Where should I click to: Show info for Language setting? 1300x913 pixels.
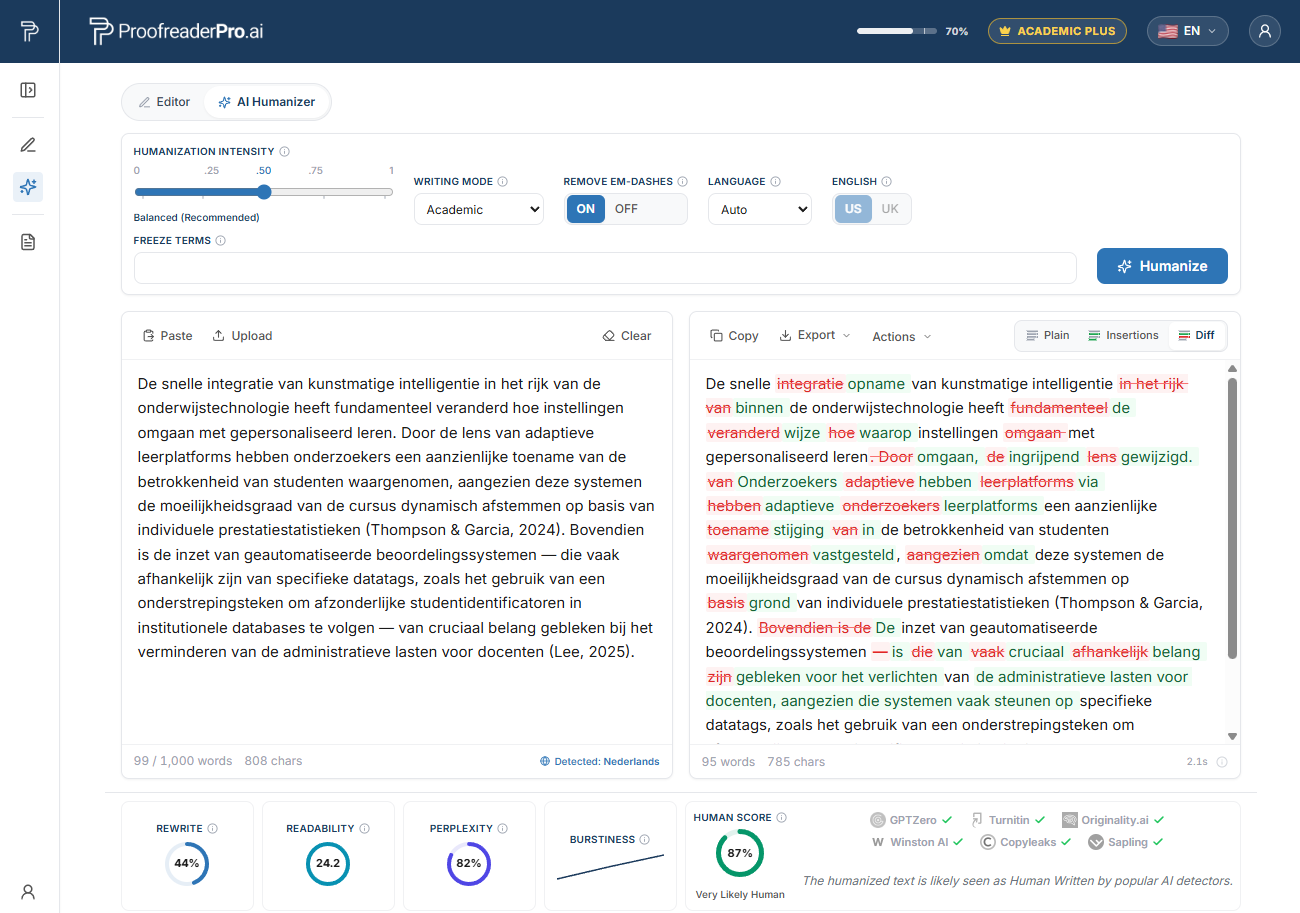pos(776,182)
